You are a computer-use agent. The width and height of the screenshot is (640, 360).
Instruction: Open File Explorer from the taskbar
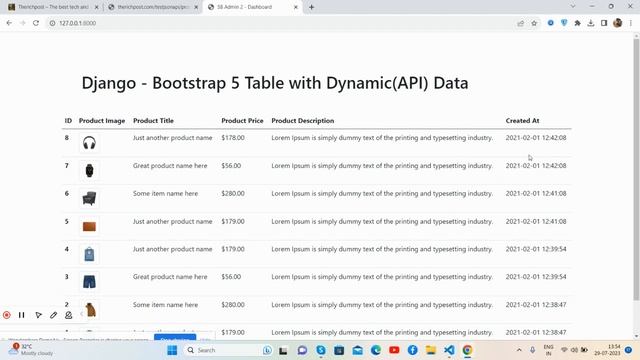(x=431, y=350)
